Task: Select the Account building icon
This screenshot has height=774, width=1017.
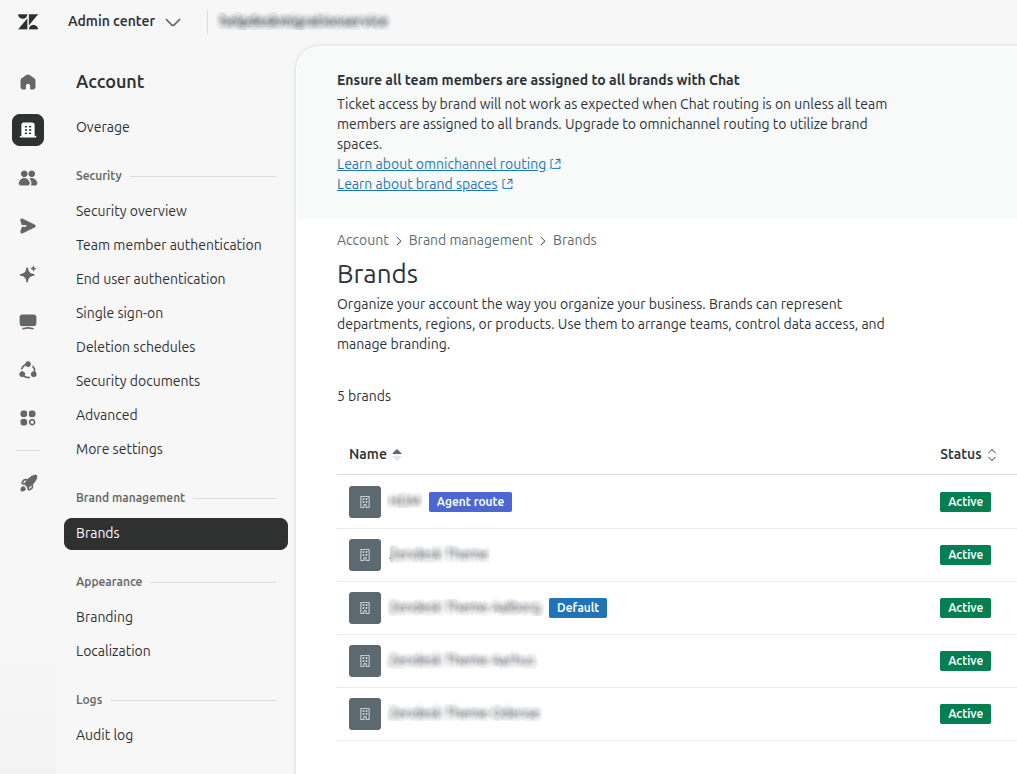Action: pos(28,130)
